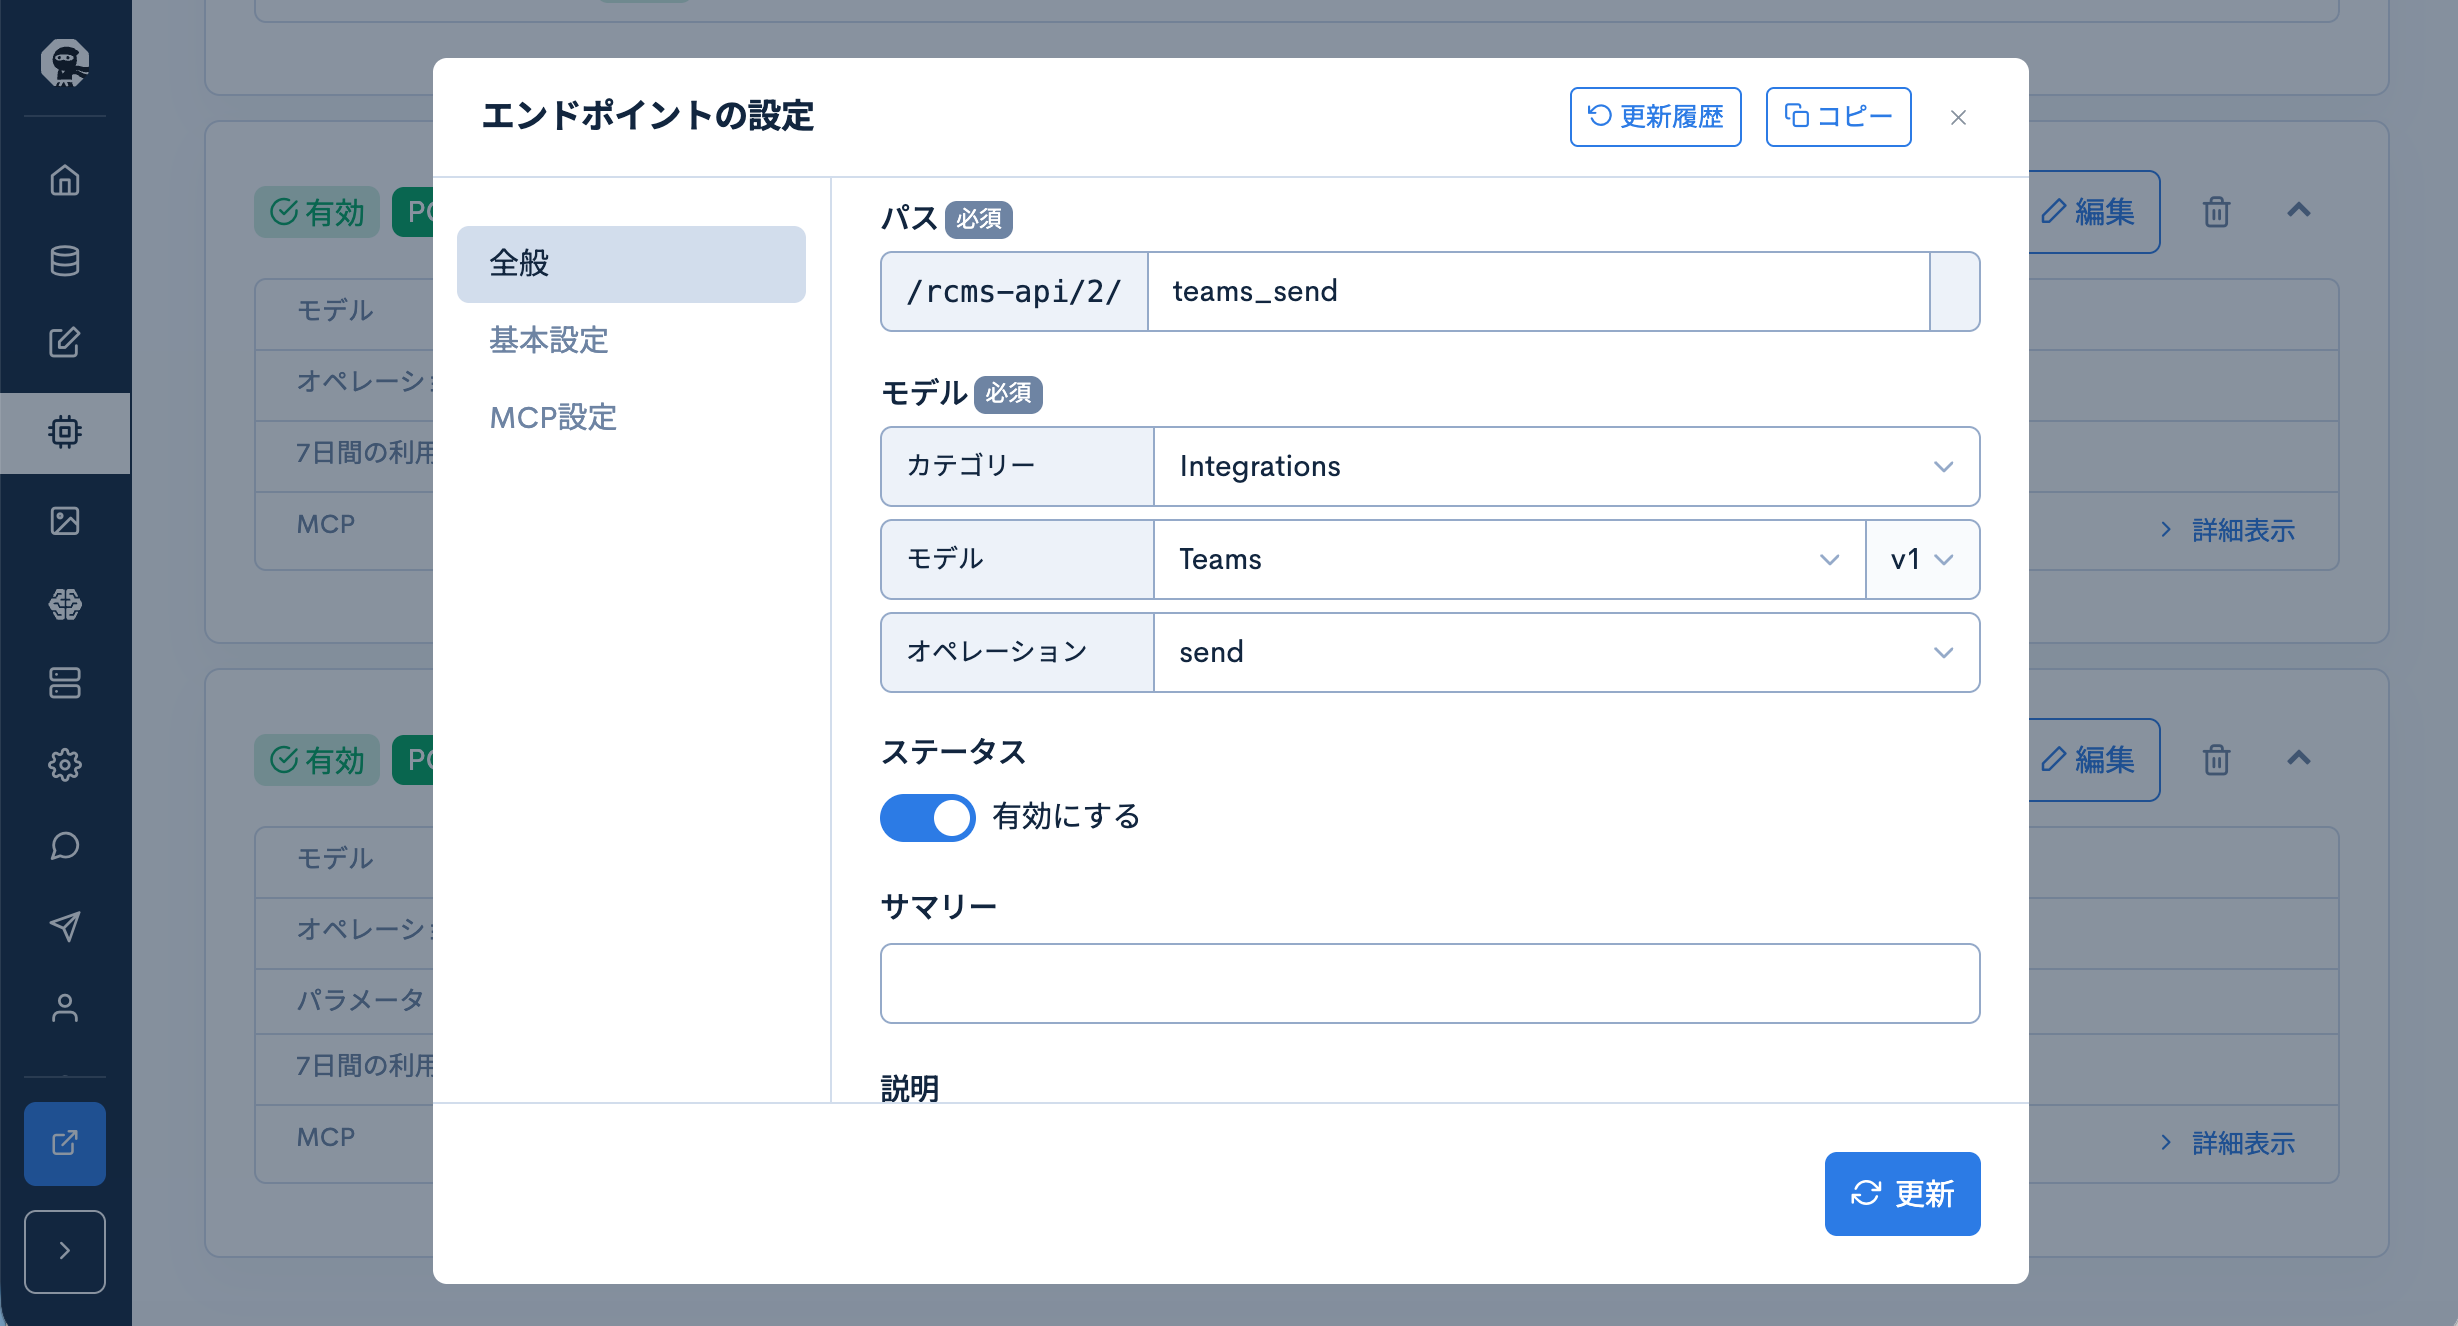
Task: Click the パラメータ row label in background
Action: point(360,999)
